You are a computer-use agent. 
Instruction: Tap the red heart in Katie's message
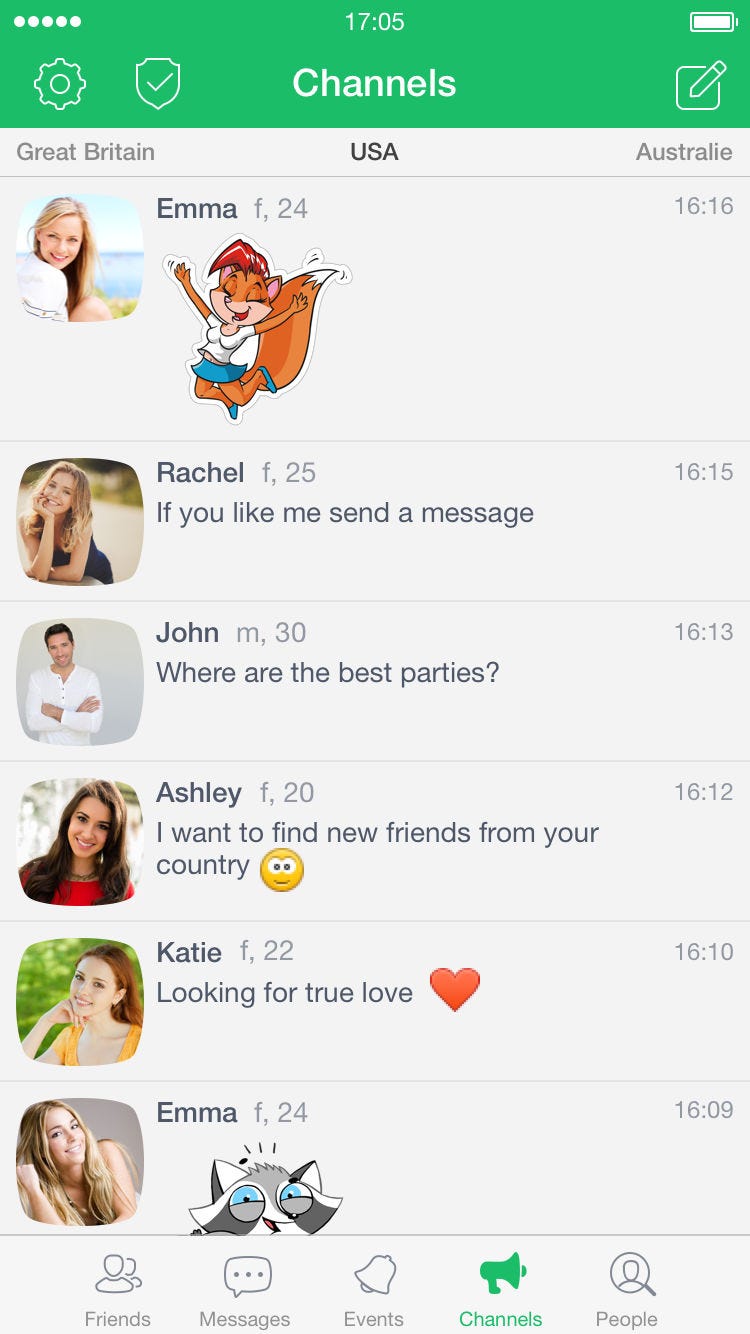455,990
